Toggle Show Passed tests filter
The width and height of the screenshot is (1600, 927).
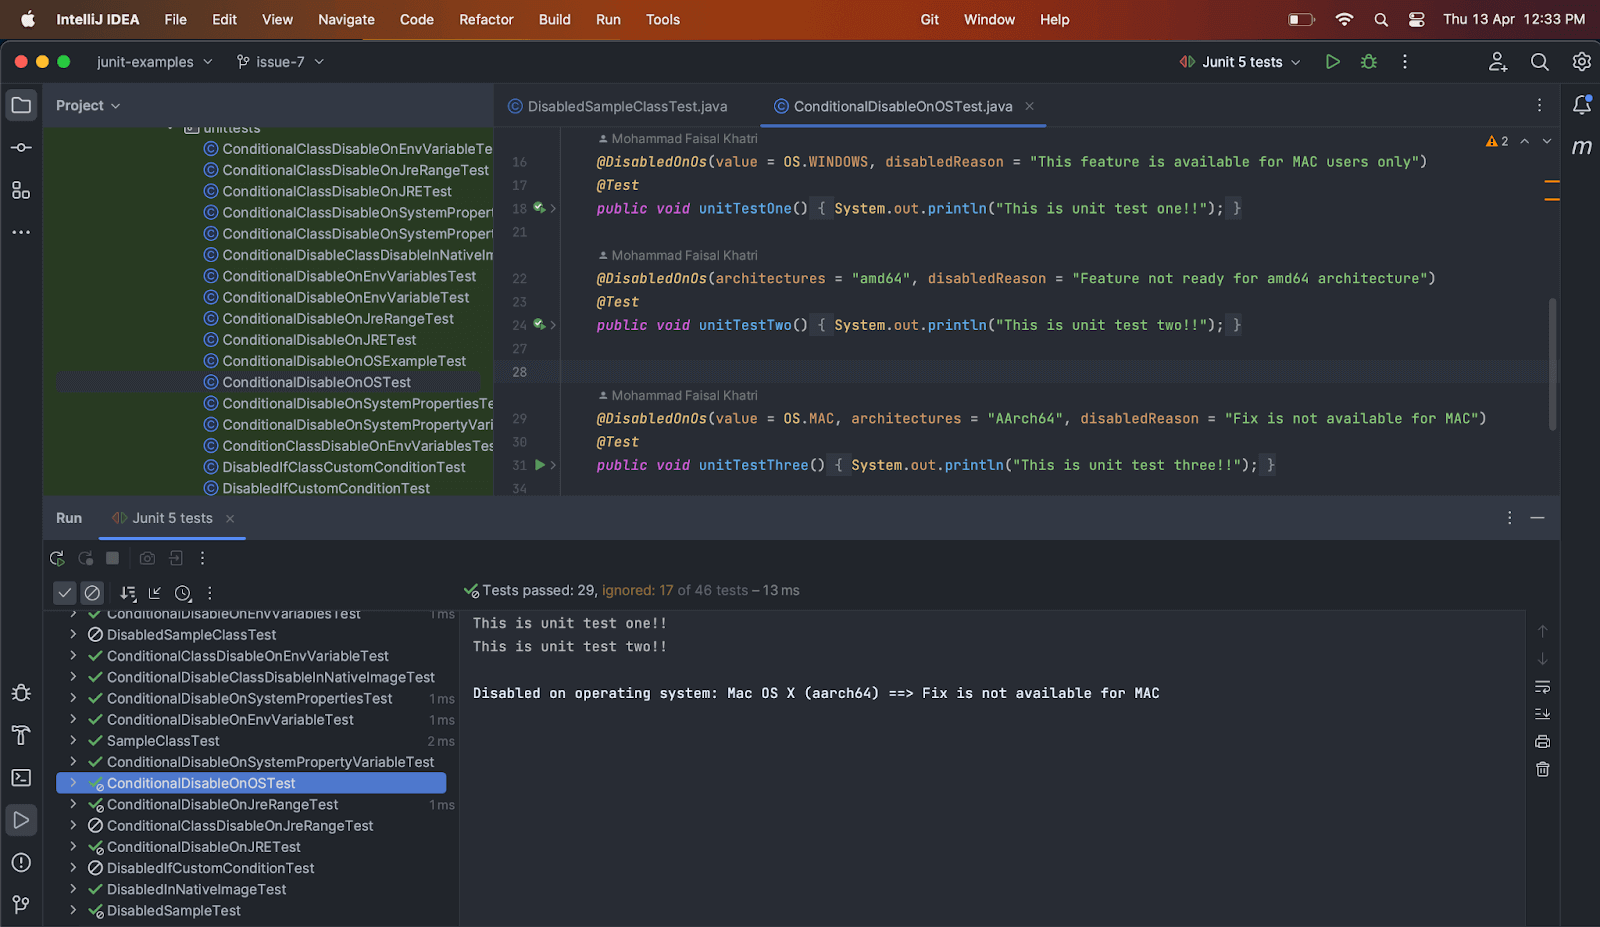point(65,593)
